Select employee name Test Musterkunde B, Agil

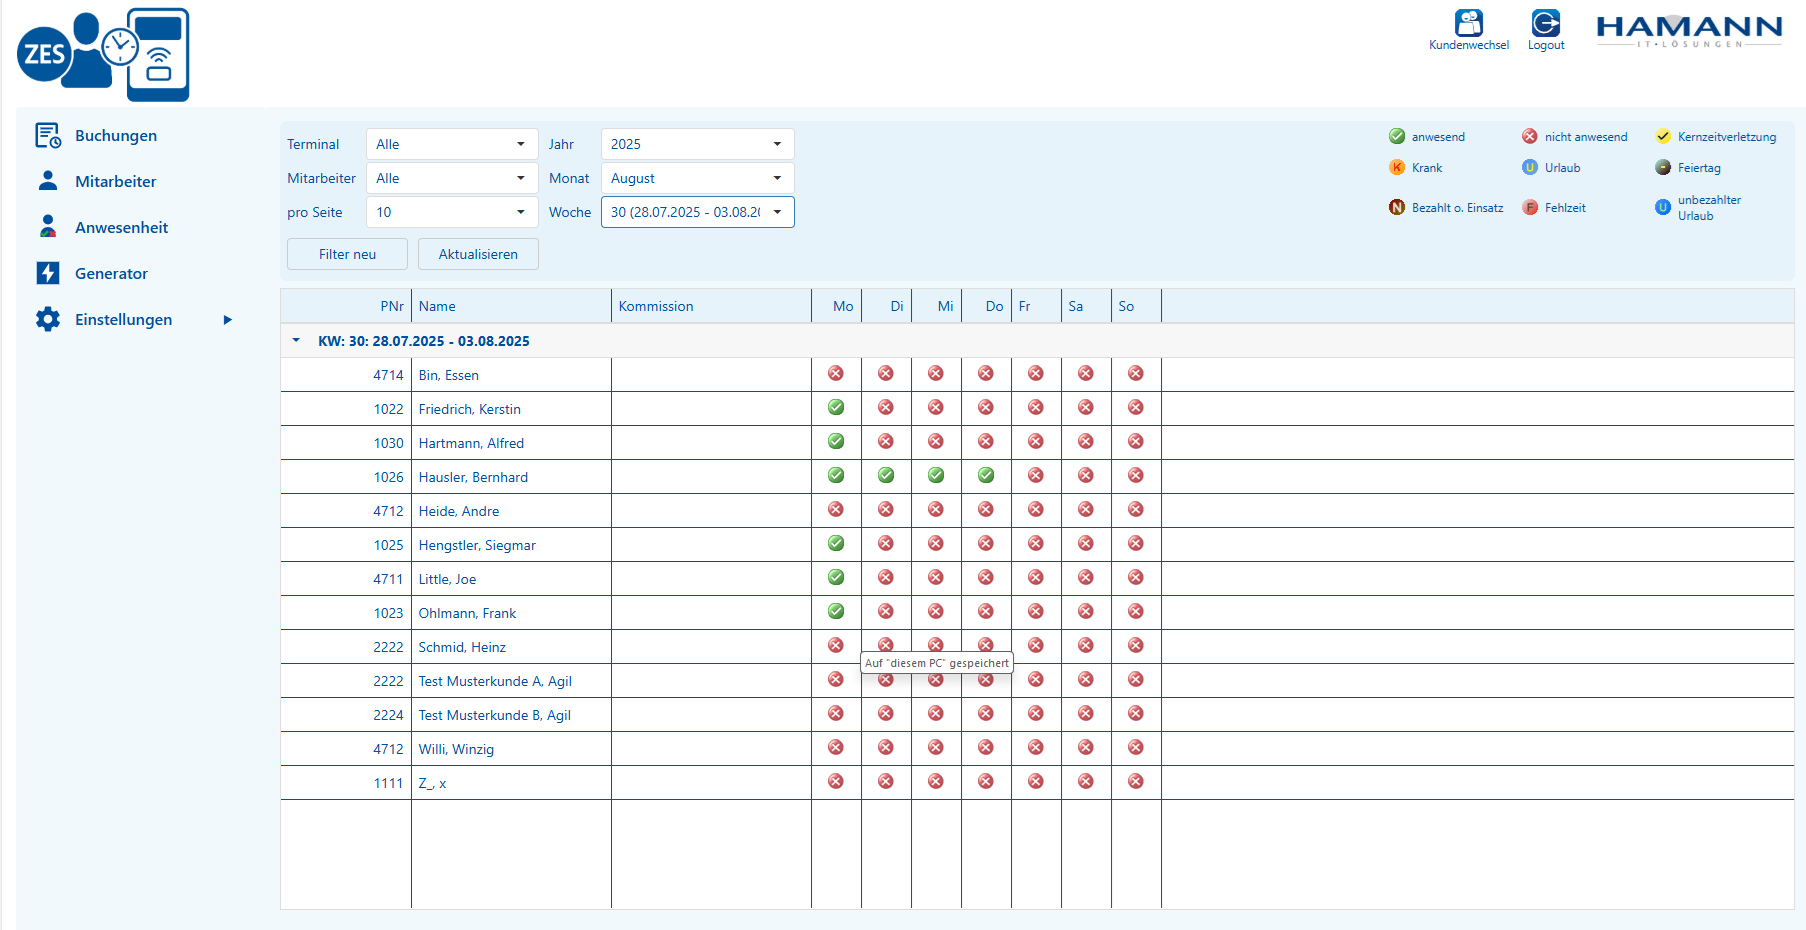pos(494,715)
